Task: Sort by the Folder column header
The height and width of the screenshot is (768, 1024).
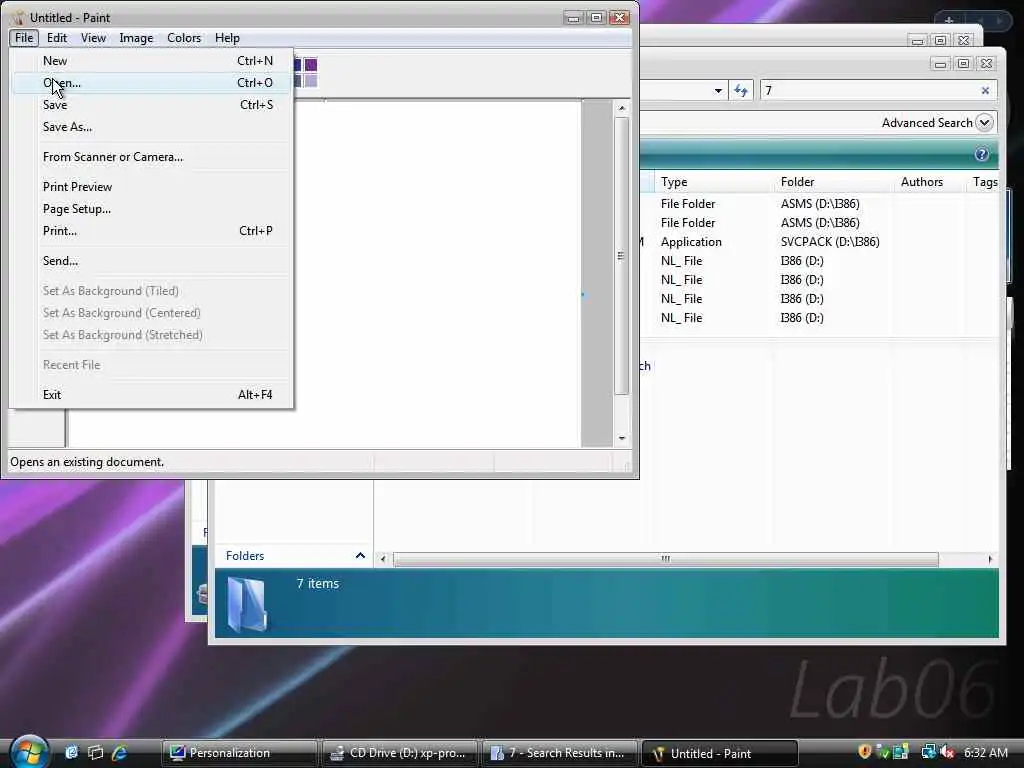Action: (833, 182)
